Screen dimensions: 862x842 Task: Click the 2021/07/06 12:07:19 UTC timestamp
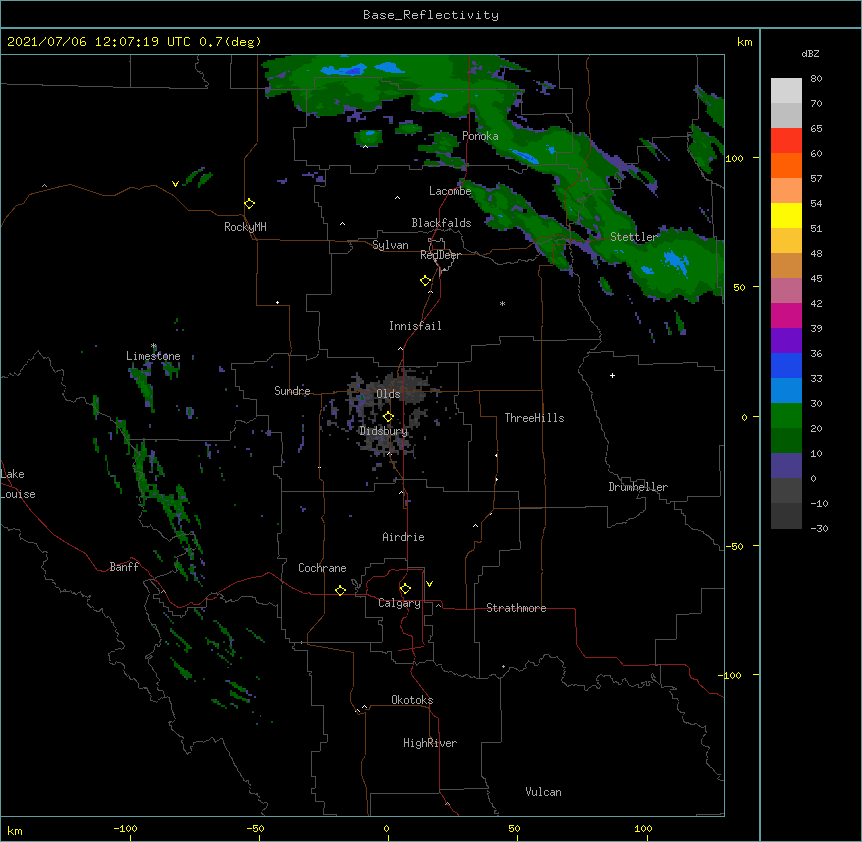(99, 42)
